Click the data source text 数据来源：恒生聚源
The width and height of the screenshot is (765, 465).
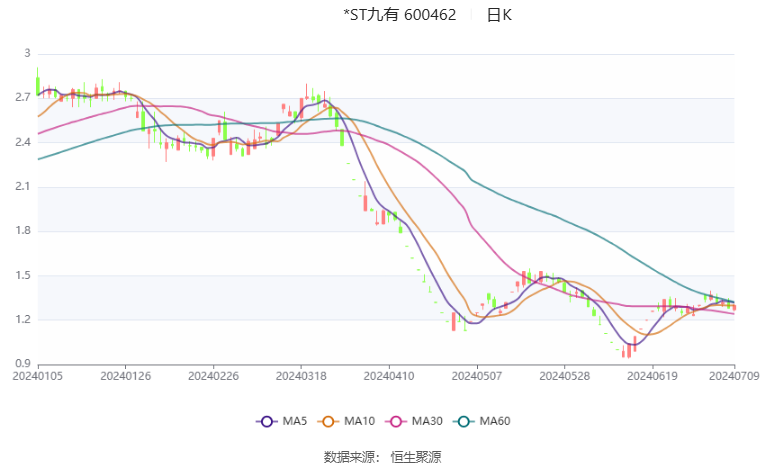[x=382, y=457]
